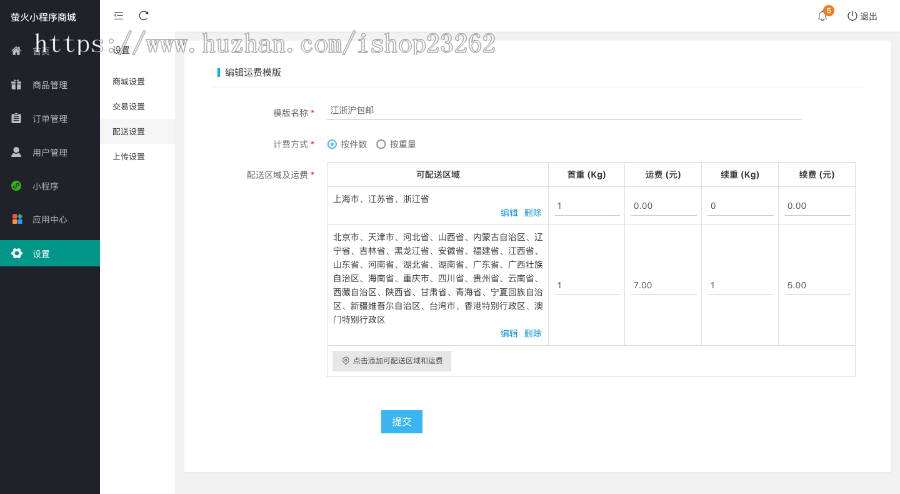900x494 pixels.
Task: Open 应用中心 in sidebar
Action: tap(50, 219)
